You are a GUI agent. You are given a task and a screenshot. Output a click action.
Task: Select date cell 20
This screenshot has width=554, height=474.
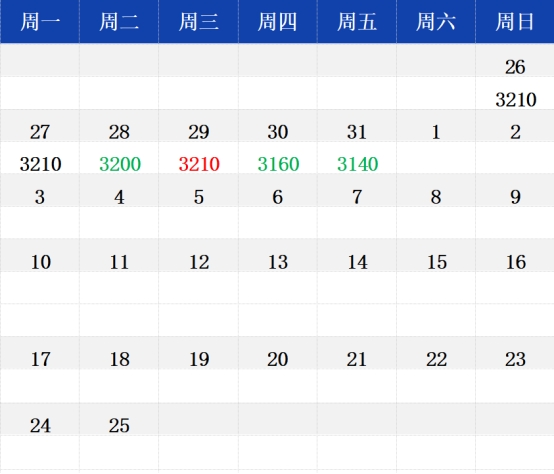tap(278, 359)
